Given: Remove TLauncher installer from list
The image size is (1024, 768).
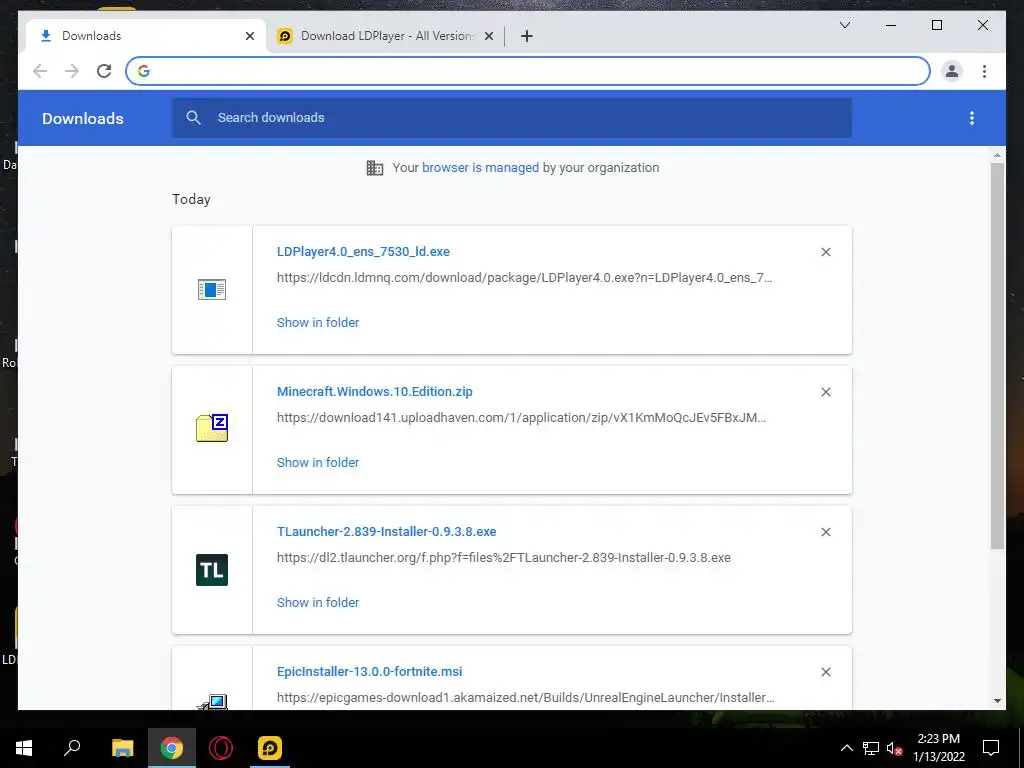Looking at the screenshot, I should [x=825, y=532].
